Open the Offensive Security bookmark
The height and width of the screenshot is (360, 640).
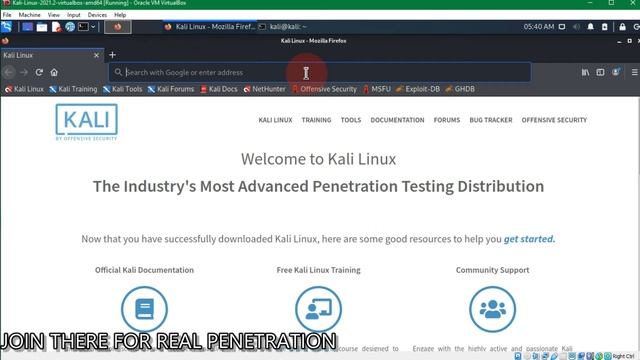click(x=324, y=89)
